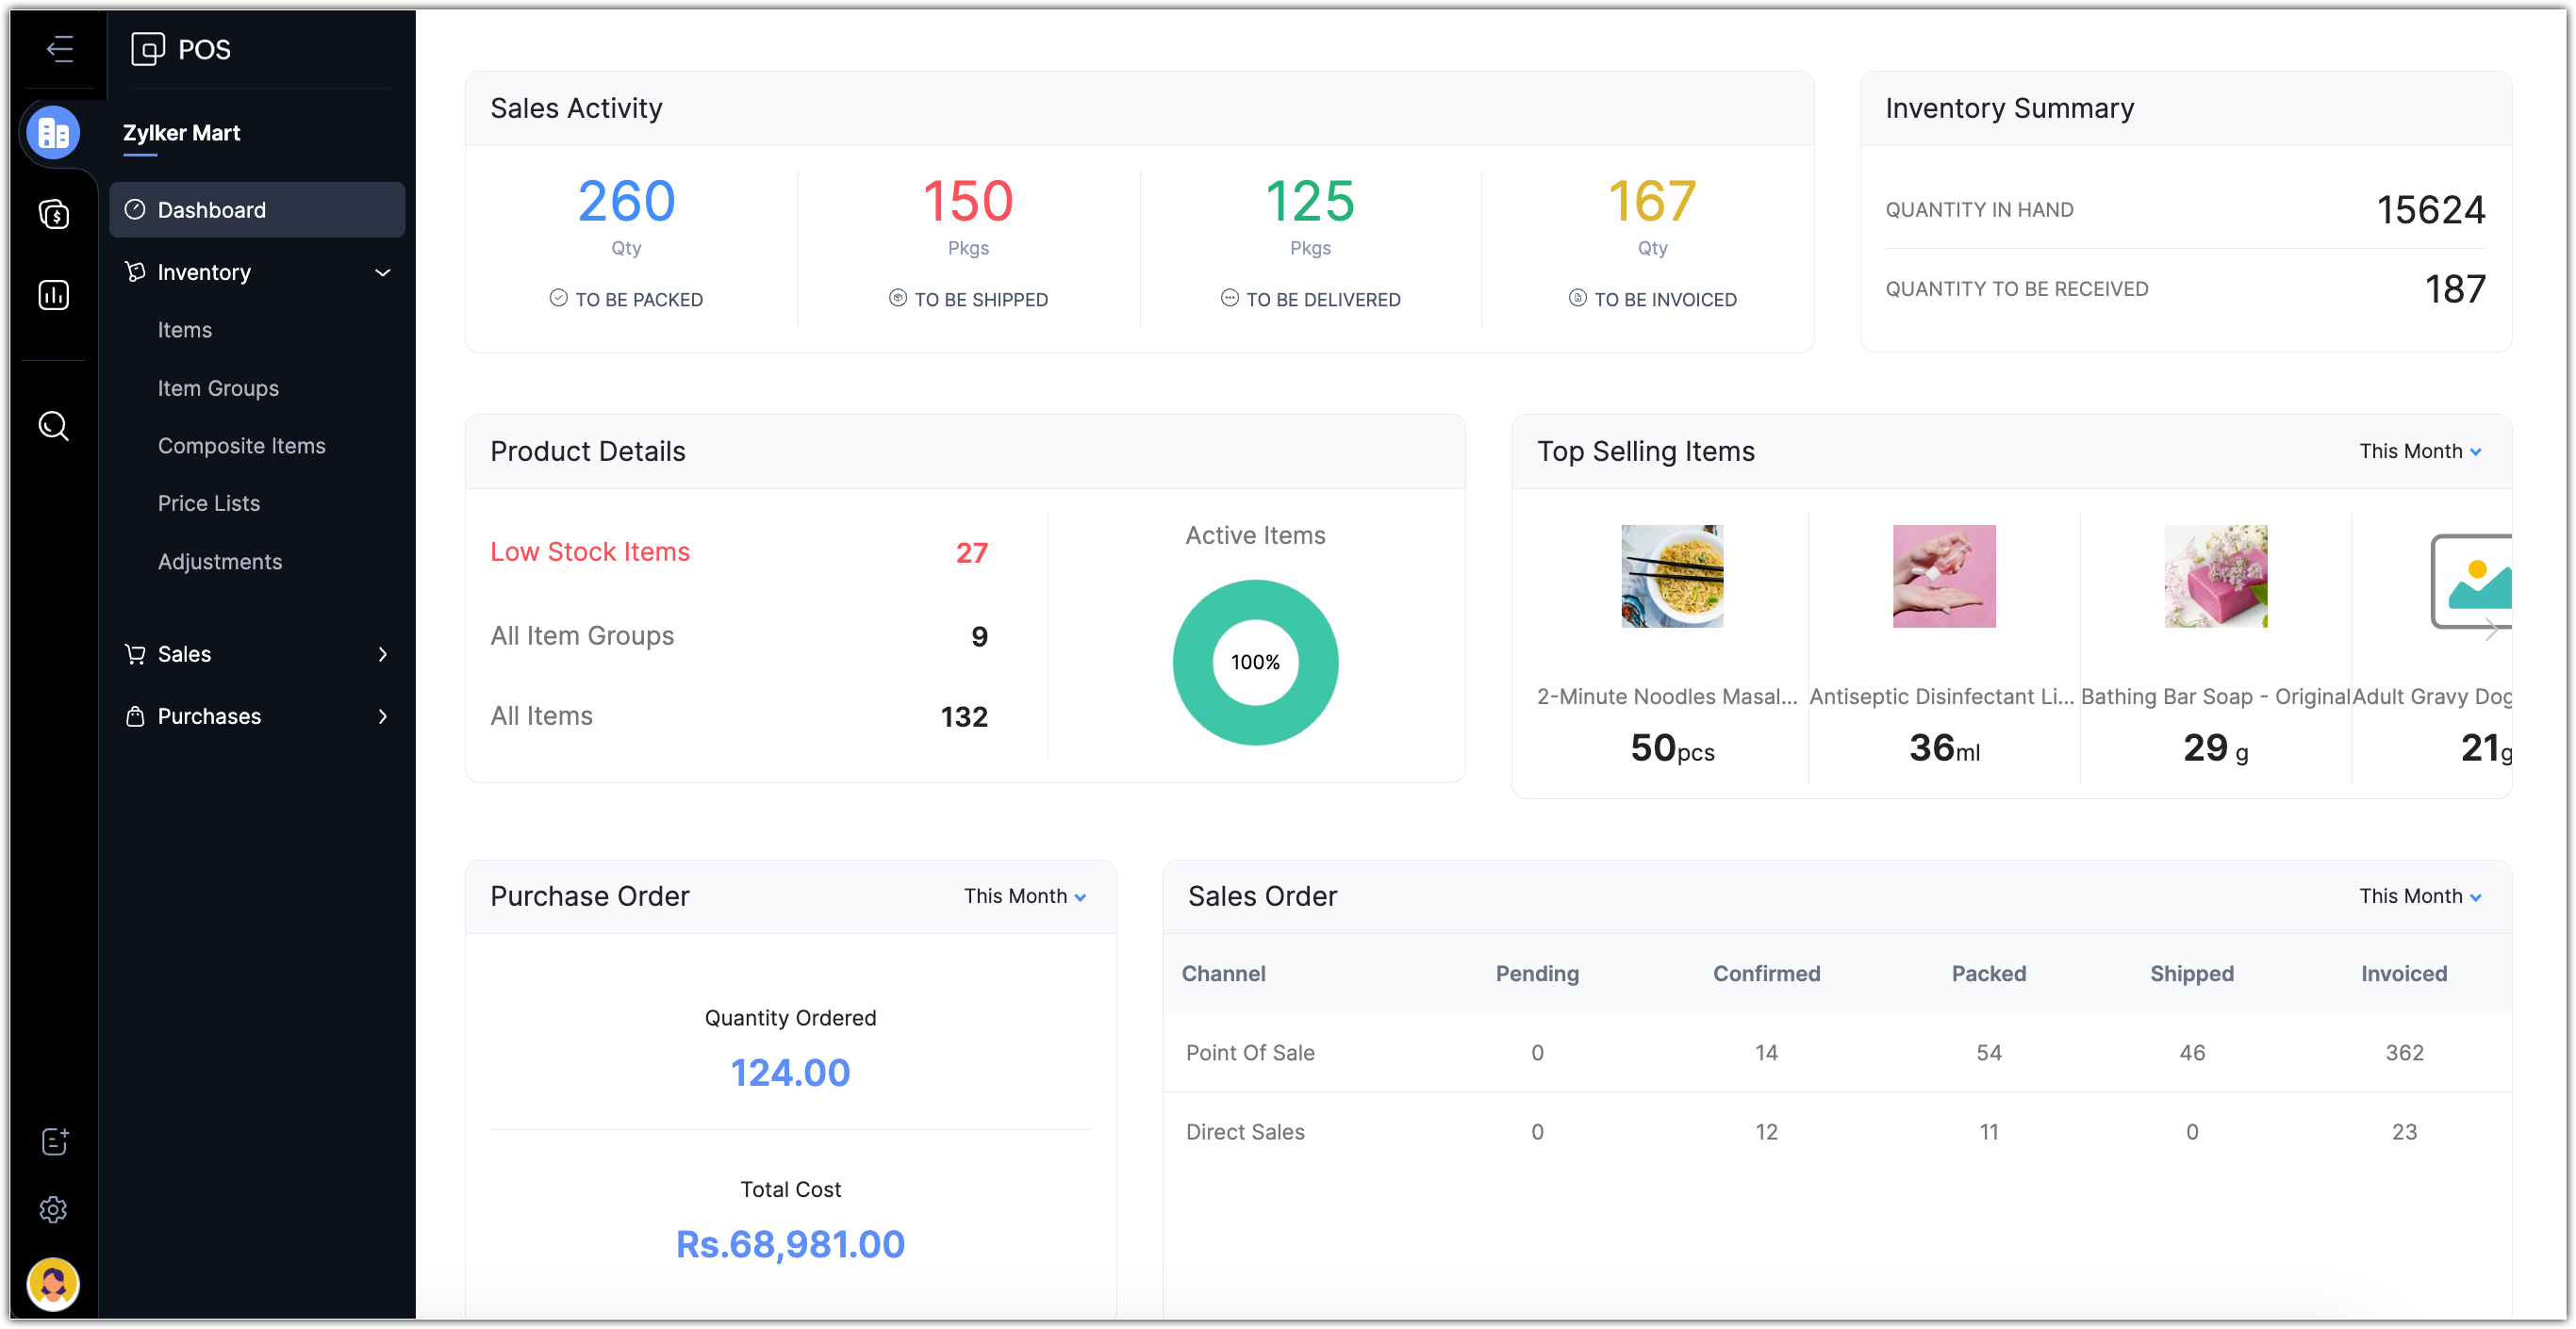Click the magnifier search icon
Viewport: 2576px width, 1329px height.
pos(53,426)
